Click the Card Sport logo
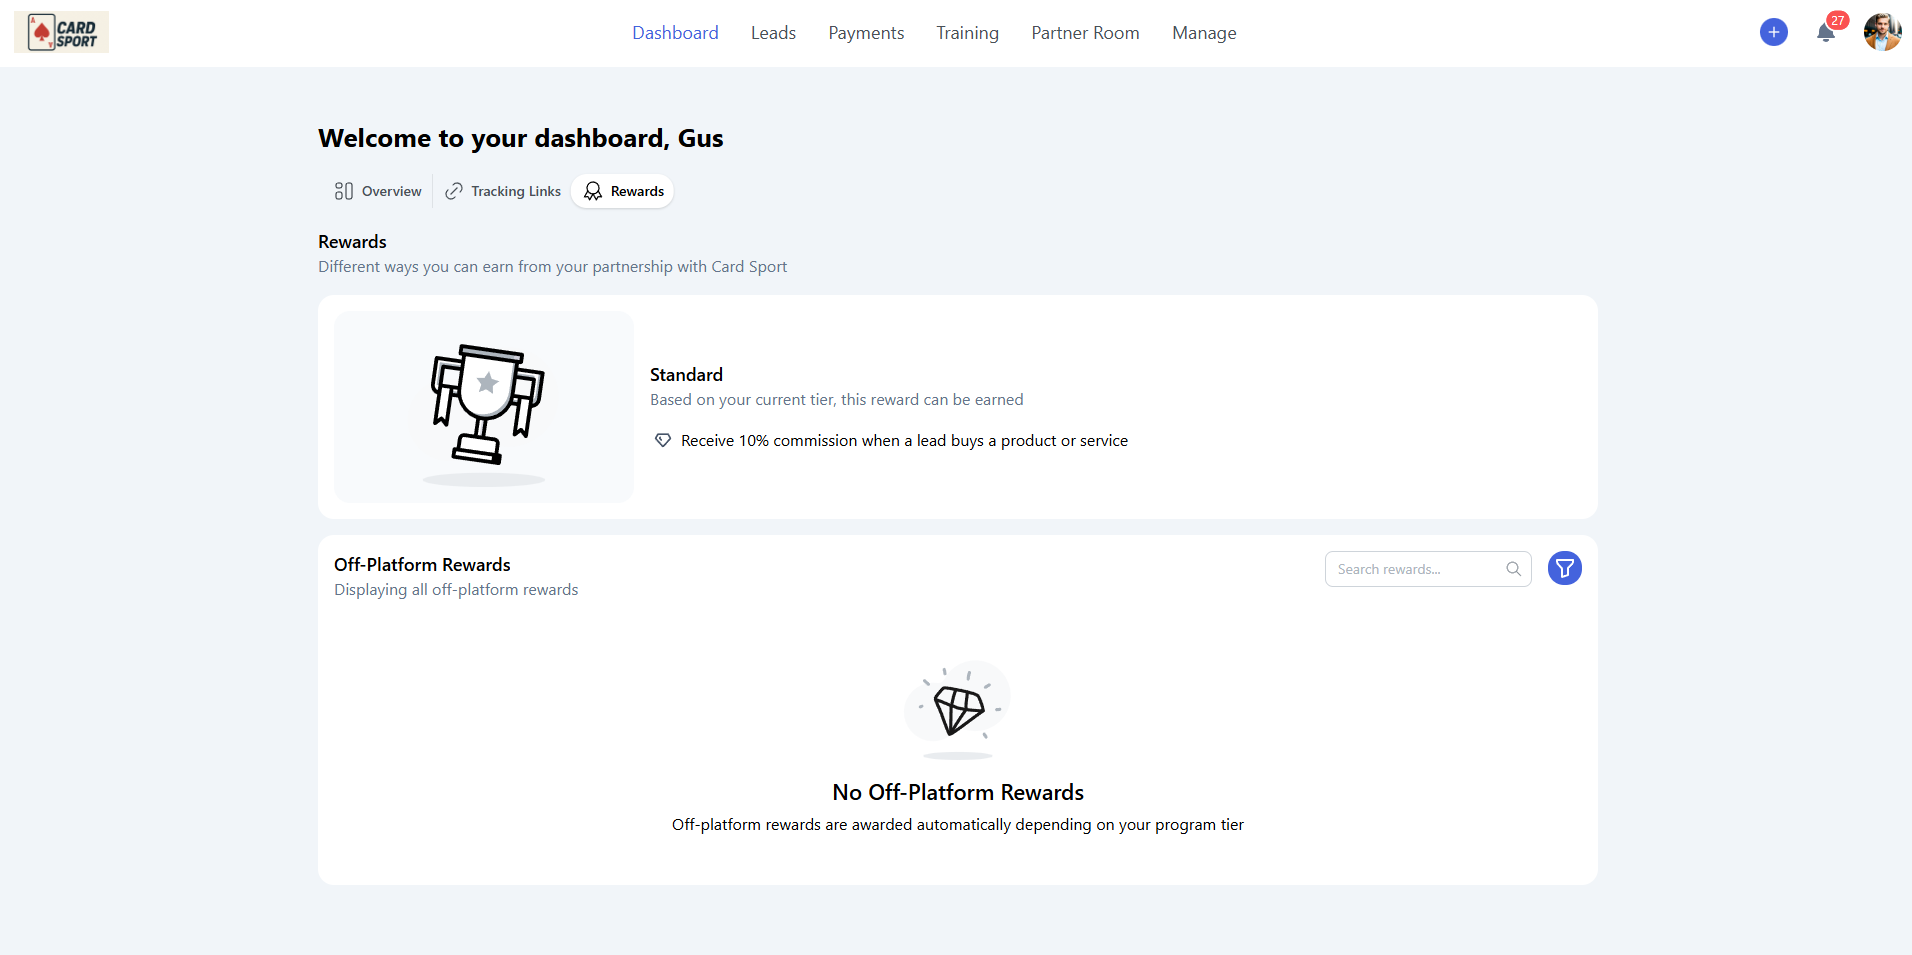The image size is (1912, 955). [x=62, y=33]
